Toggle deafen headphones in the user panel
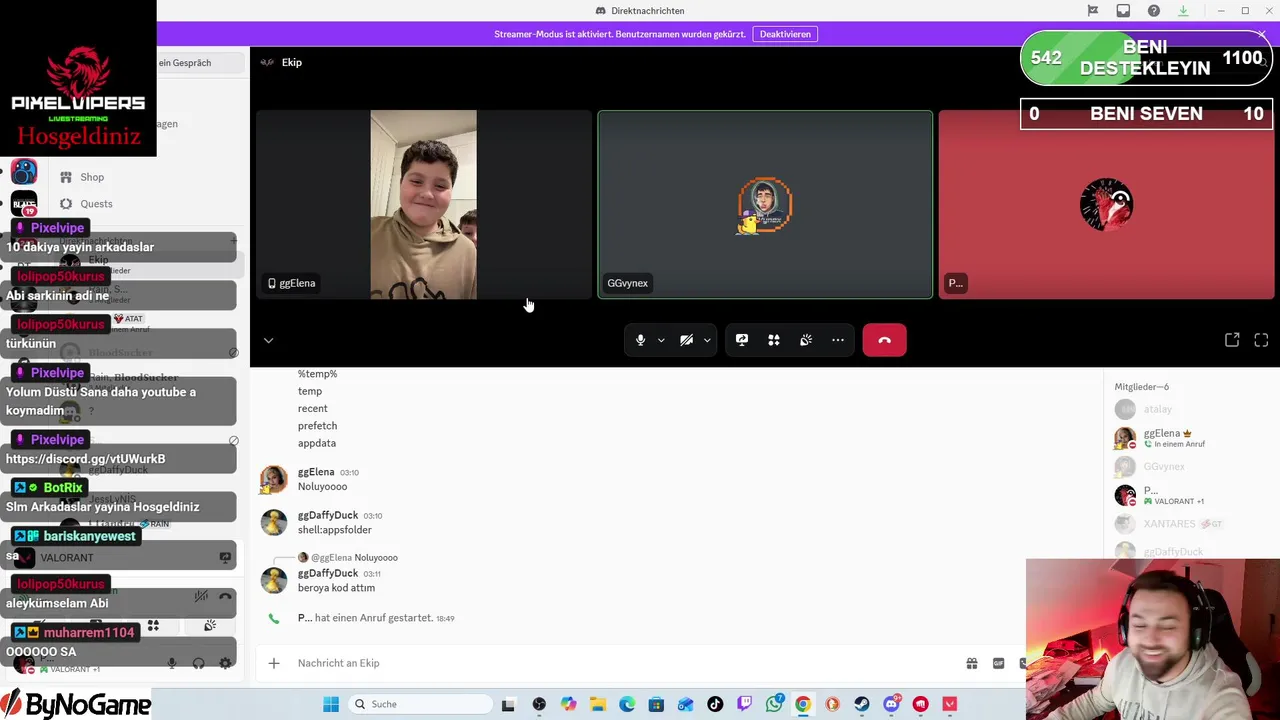The width and height of the screenshot is (1280, 720). point(198,663)
